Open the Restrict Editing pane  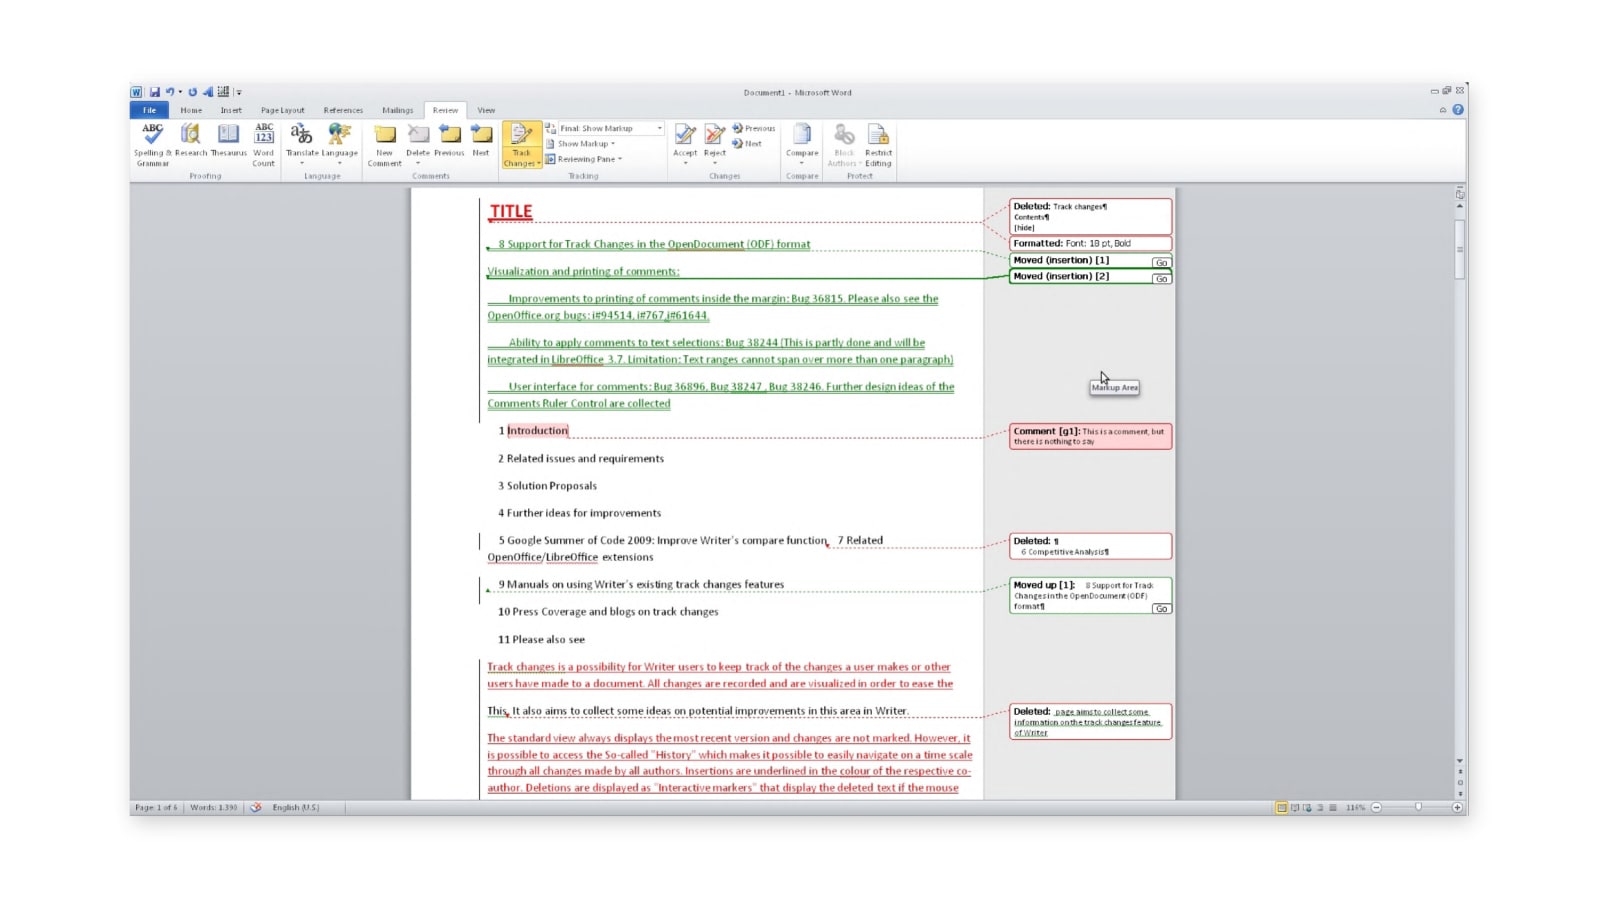(878, 145)
